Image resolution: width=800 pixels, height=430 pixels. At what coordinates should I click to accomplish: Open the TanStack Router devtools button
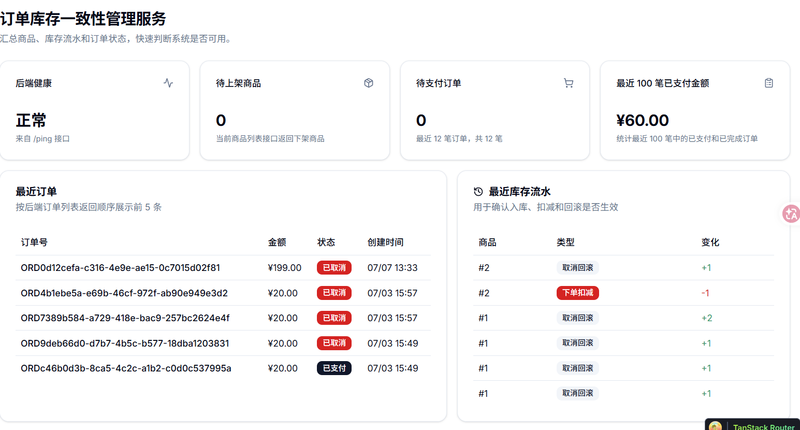click(x=753, y=425)
